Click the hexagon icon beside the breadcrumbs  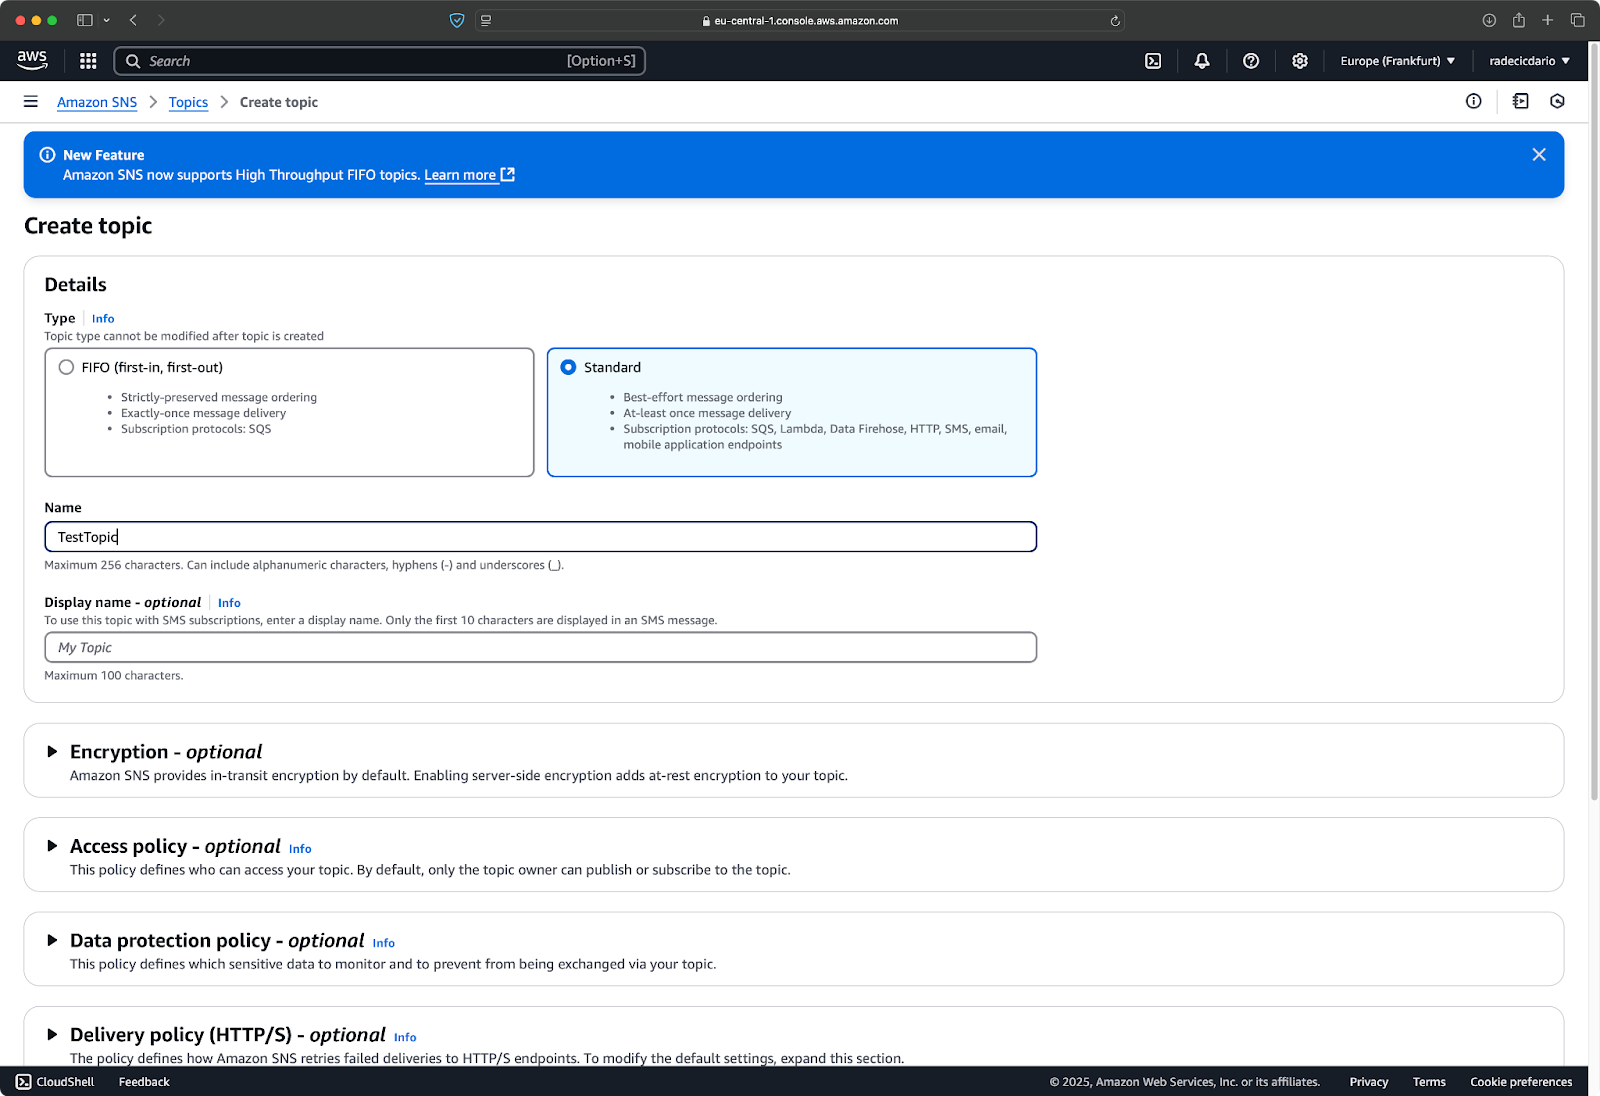pos(1557,101)
